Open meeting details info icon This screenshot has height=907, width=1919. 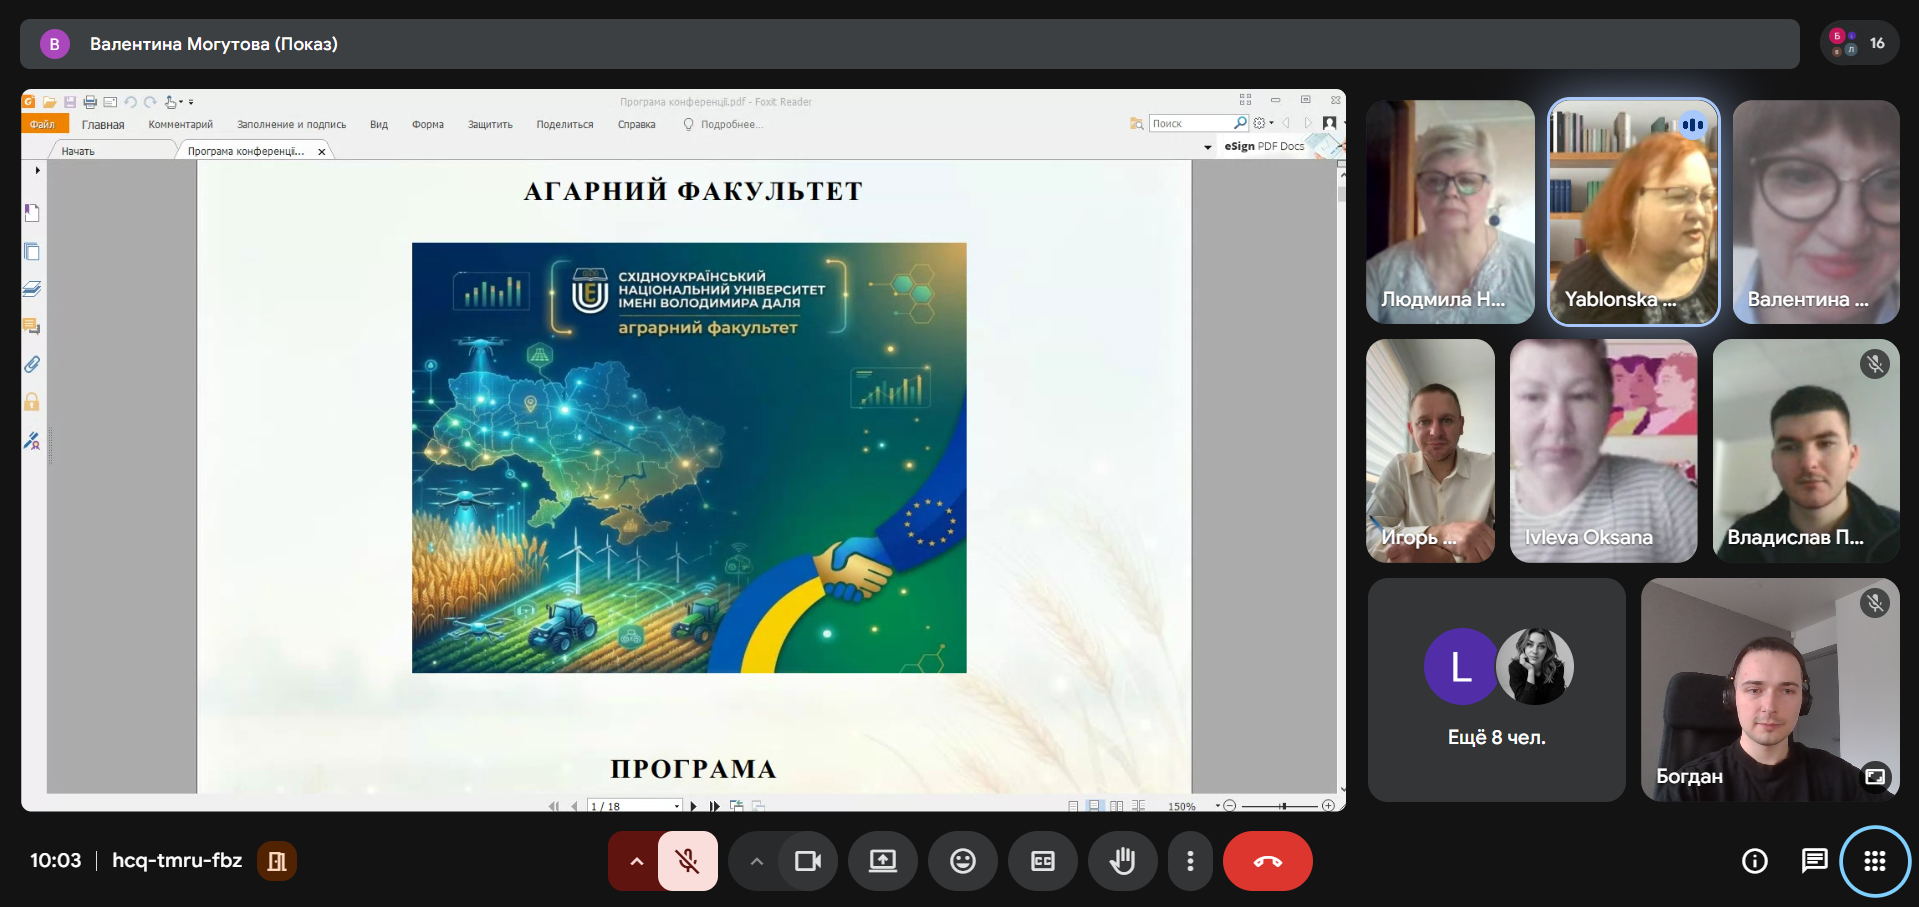[1754, 861]
